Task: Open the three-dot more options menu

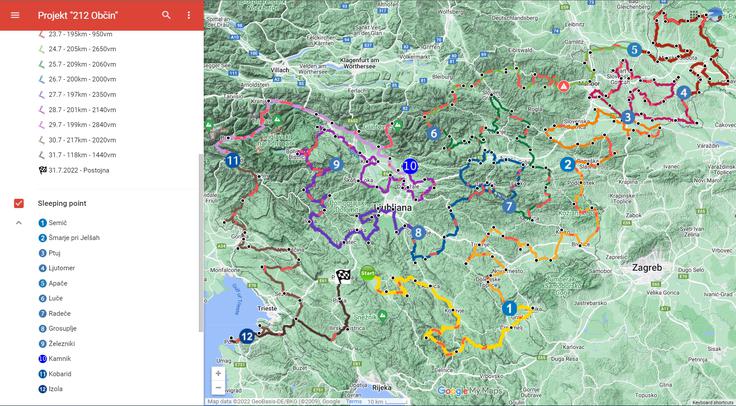Action: [189, 15]
